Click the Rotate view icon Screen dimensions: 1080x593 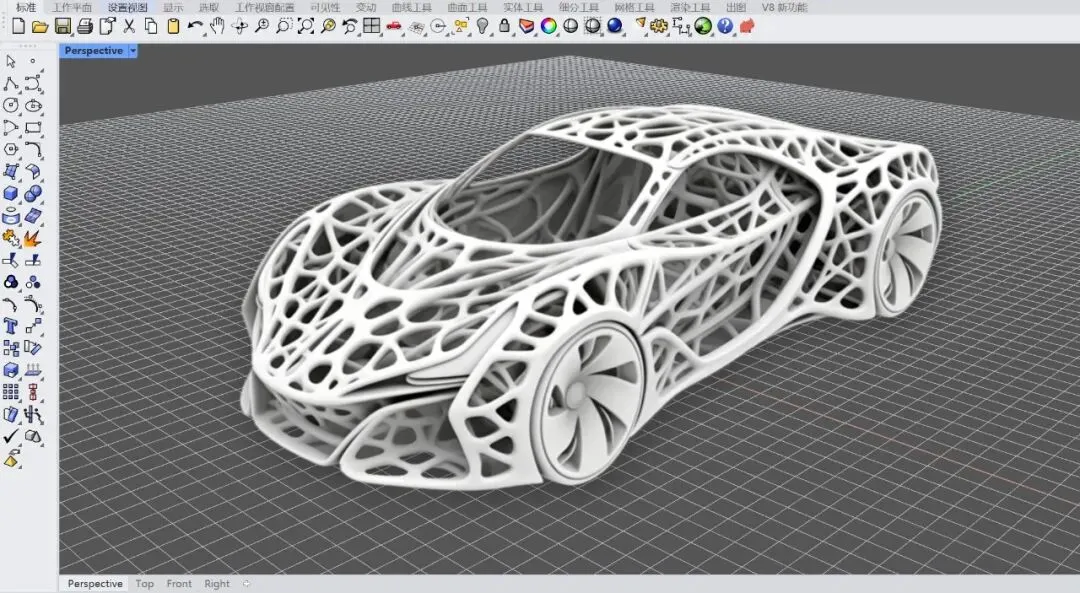[x=240, y=26]
